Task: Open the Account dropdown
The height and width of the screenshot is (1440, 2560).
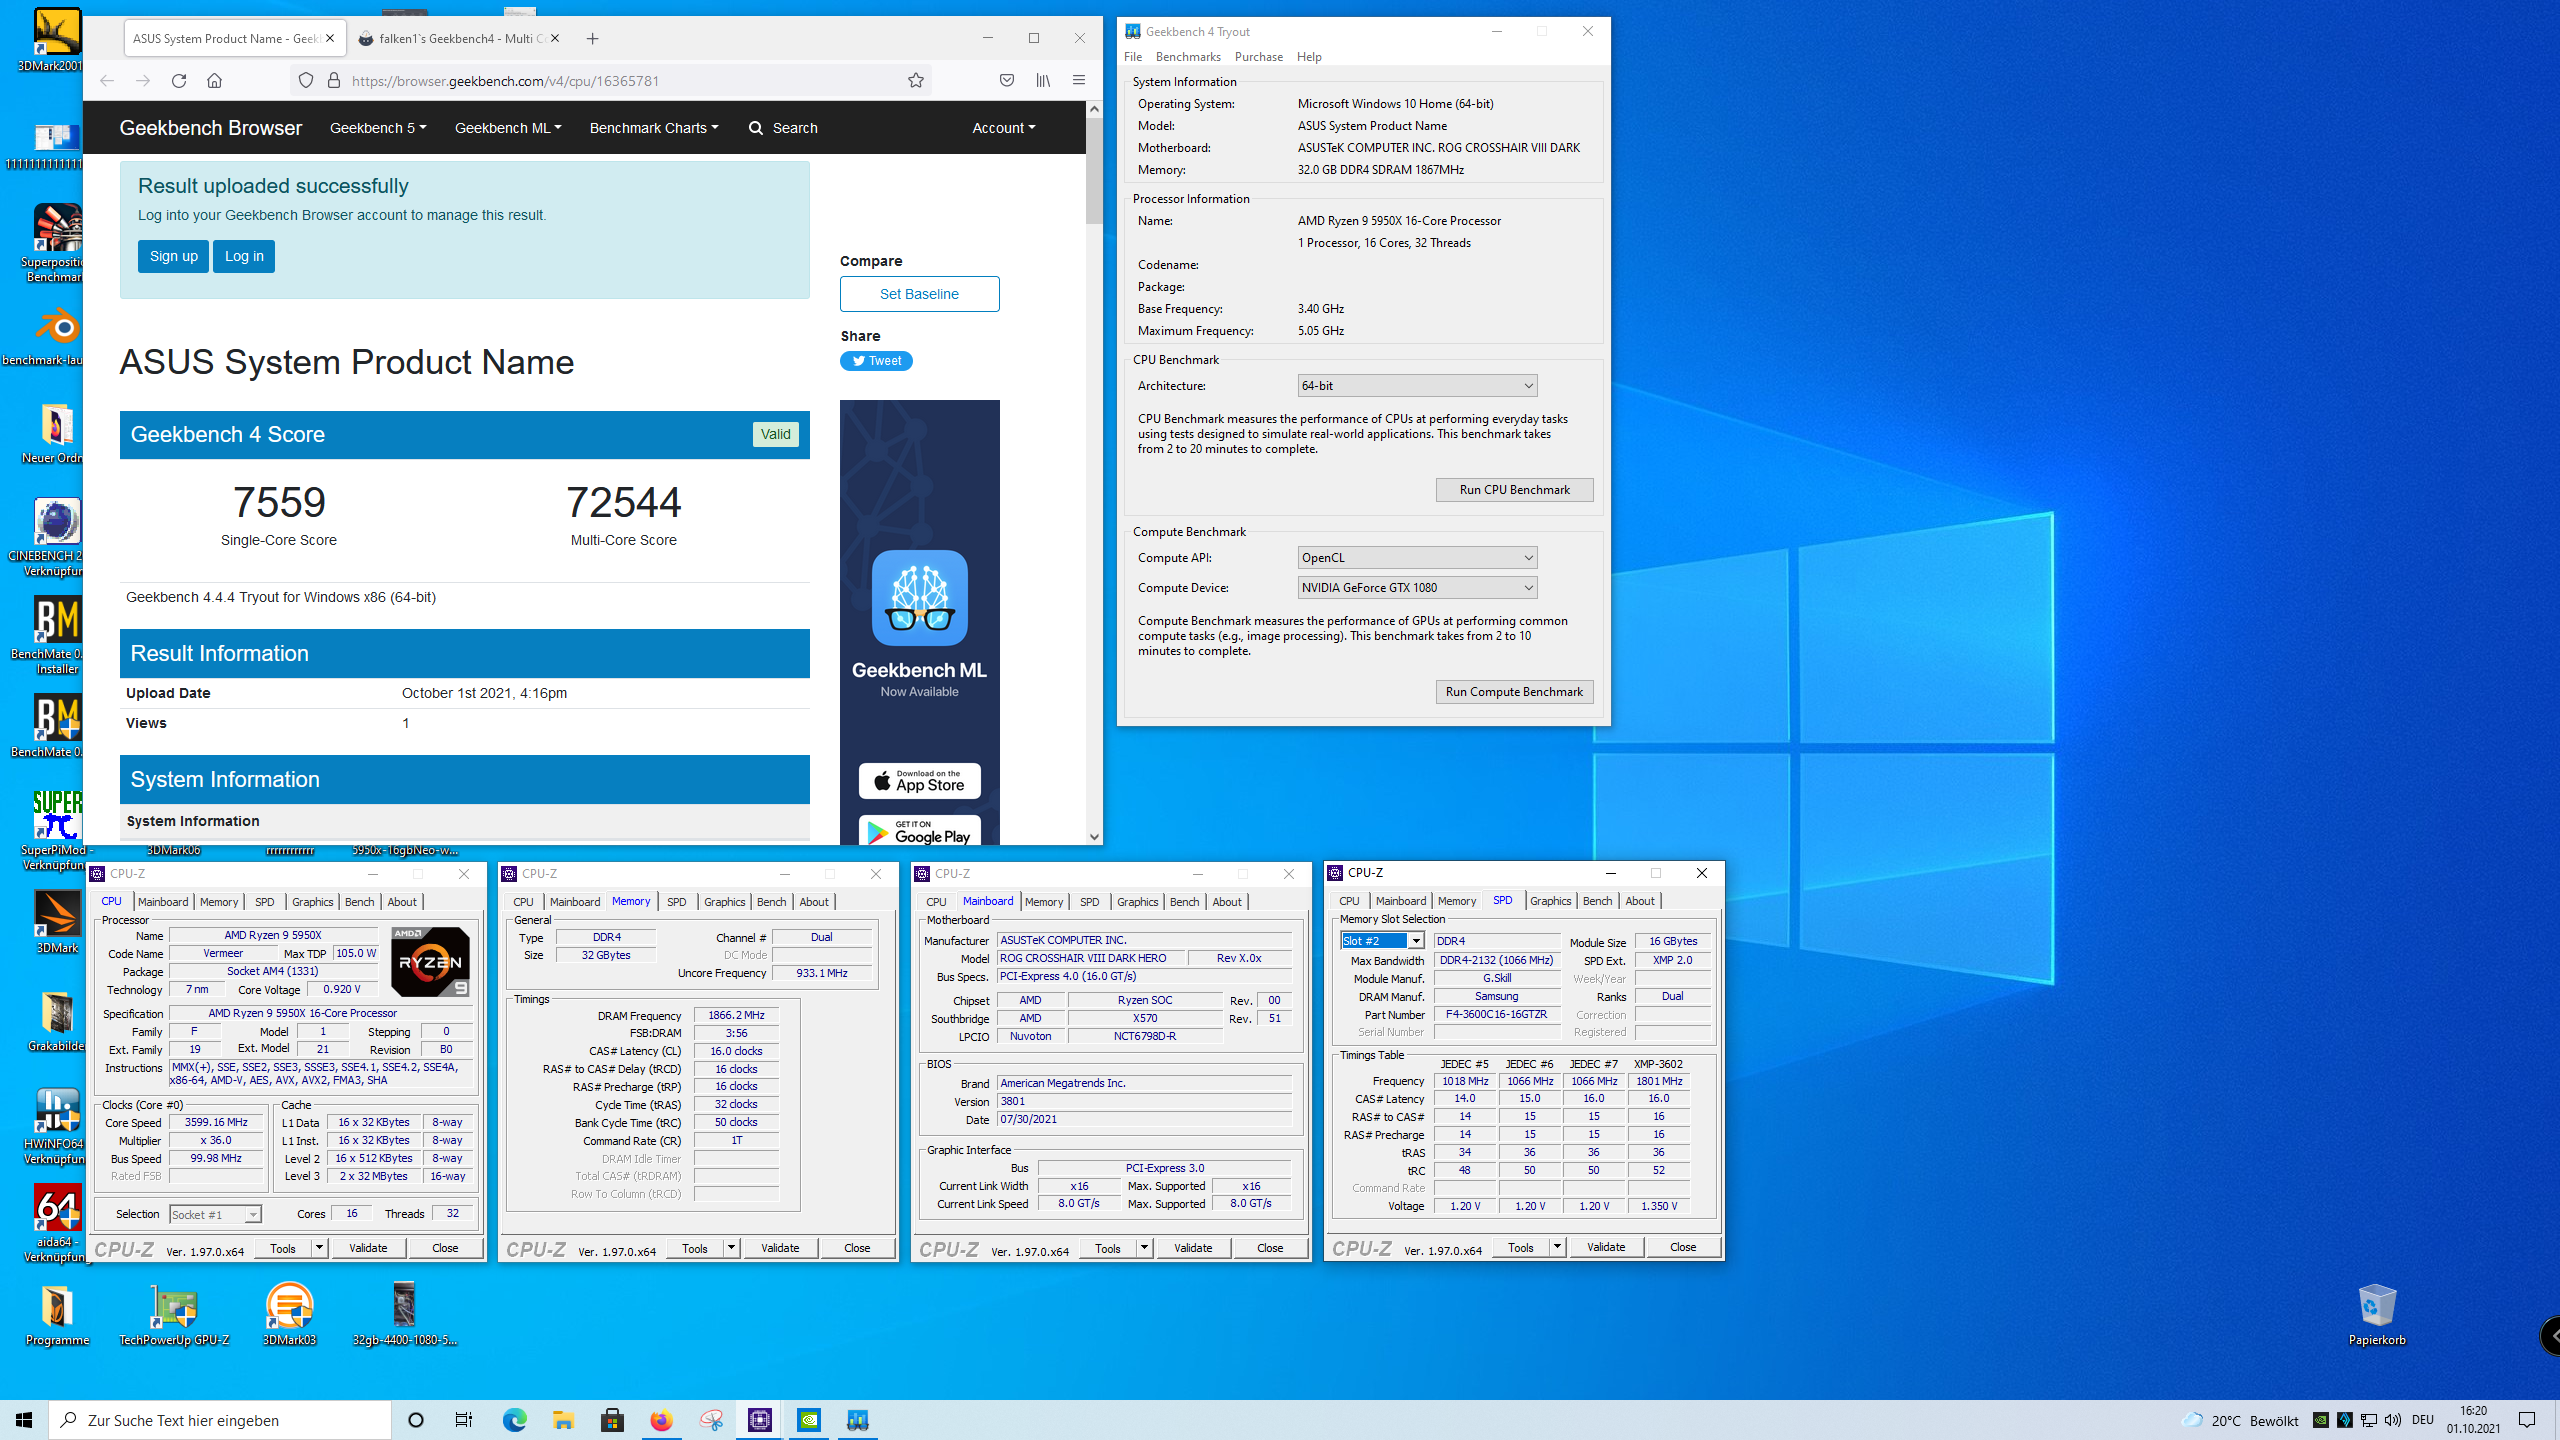Action: coord(1003,128)
